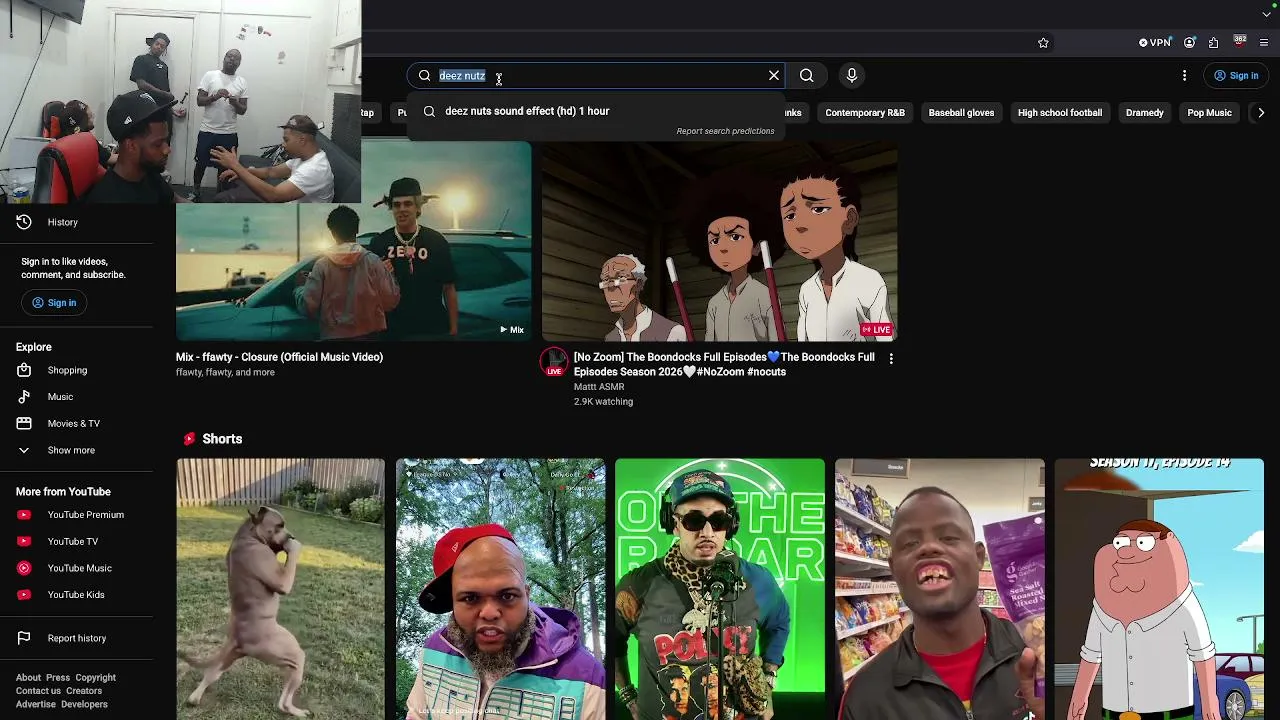Open the Boondocks live stream thumbnail
Image resolution: width=1280 pixels, height=720 pixels.
(720, 241)
